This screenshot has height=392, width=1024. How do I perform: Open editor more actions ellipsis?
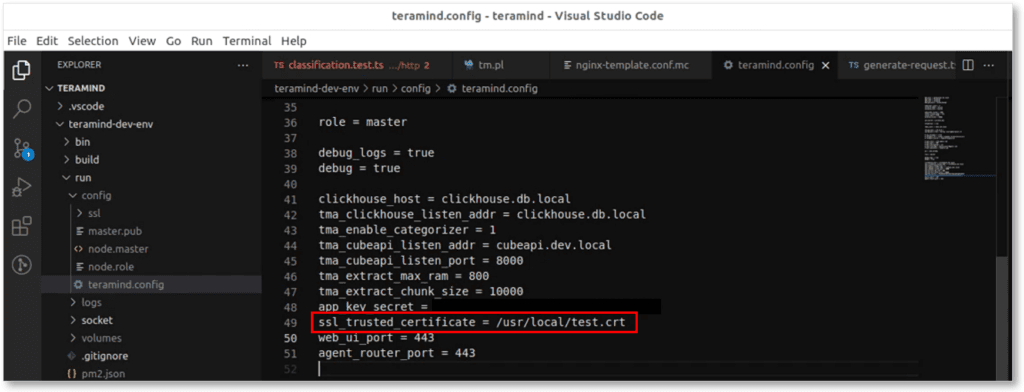click(x=989, y=65)
